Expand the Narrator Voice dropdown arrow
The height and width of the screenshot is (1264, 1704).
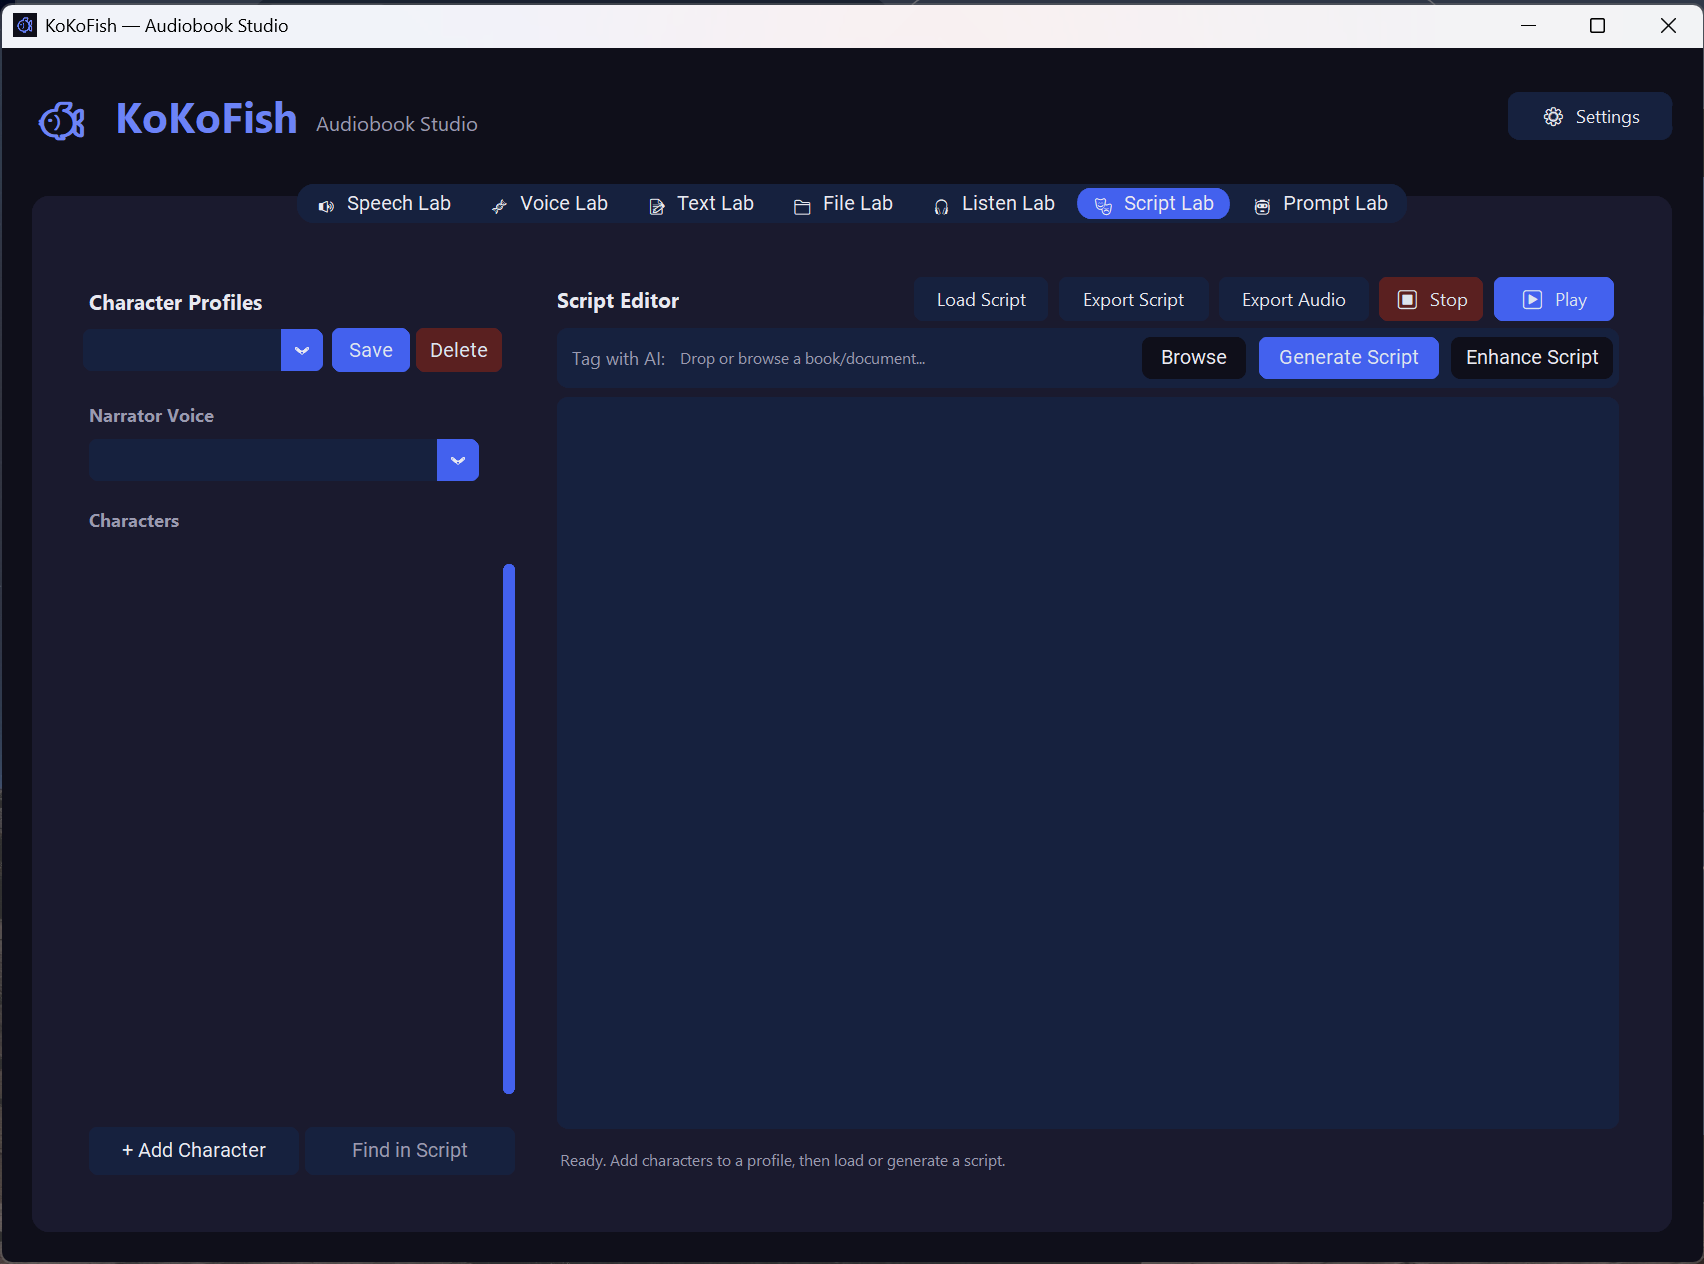(458, 460)
